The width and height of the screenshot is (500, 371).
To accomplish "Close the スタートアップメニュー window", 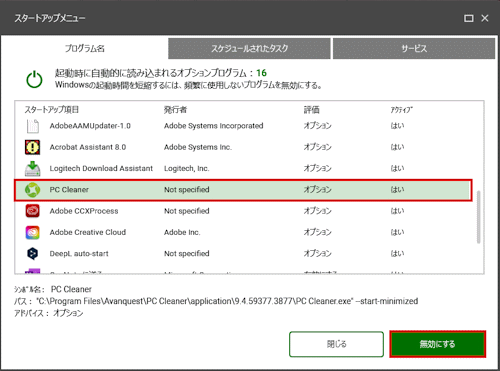I will [485, 18].
